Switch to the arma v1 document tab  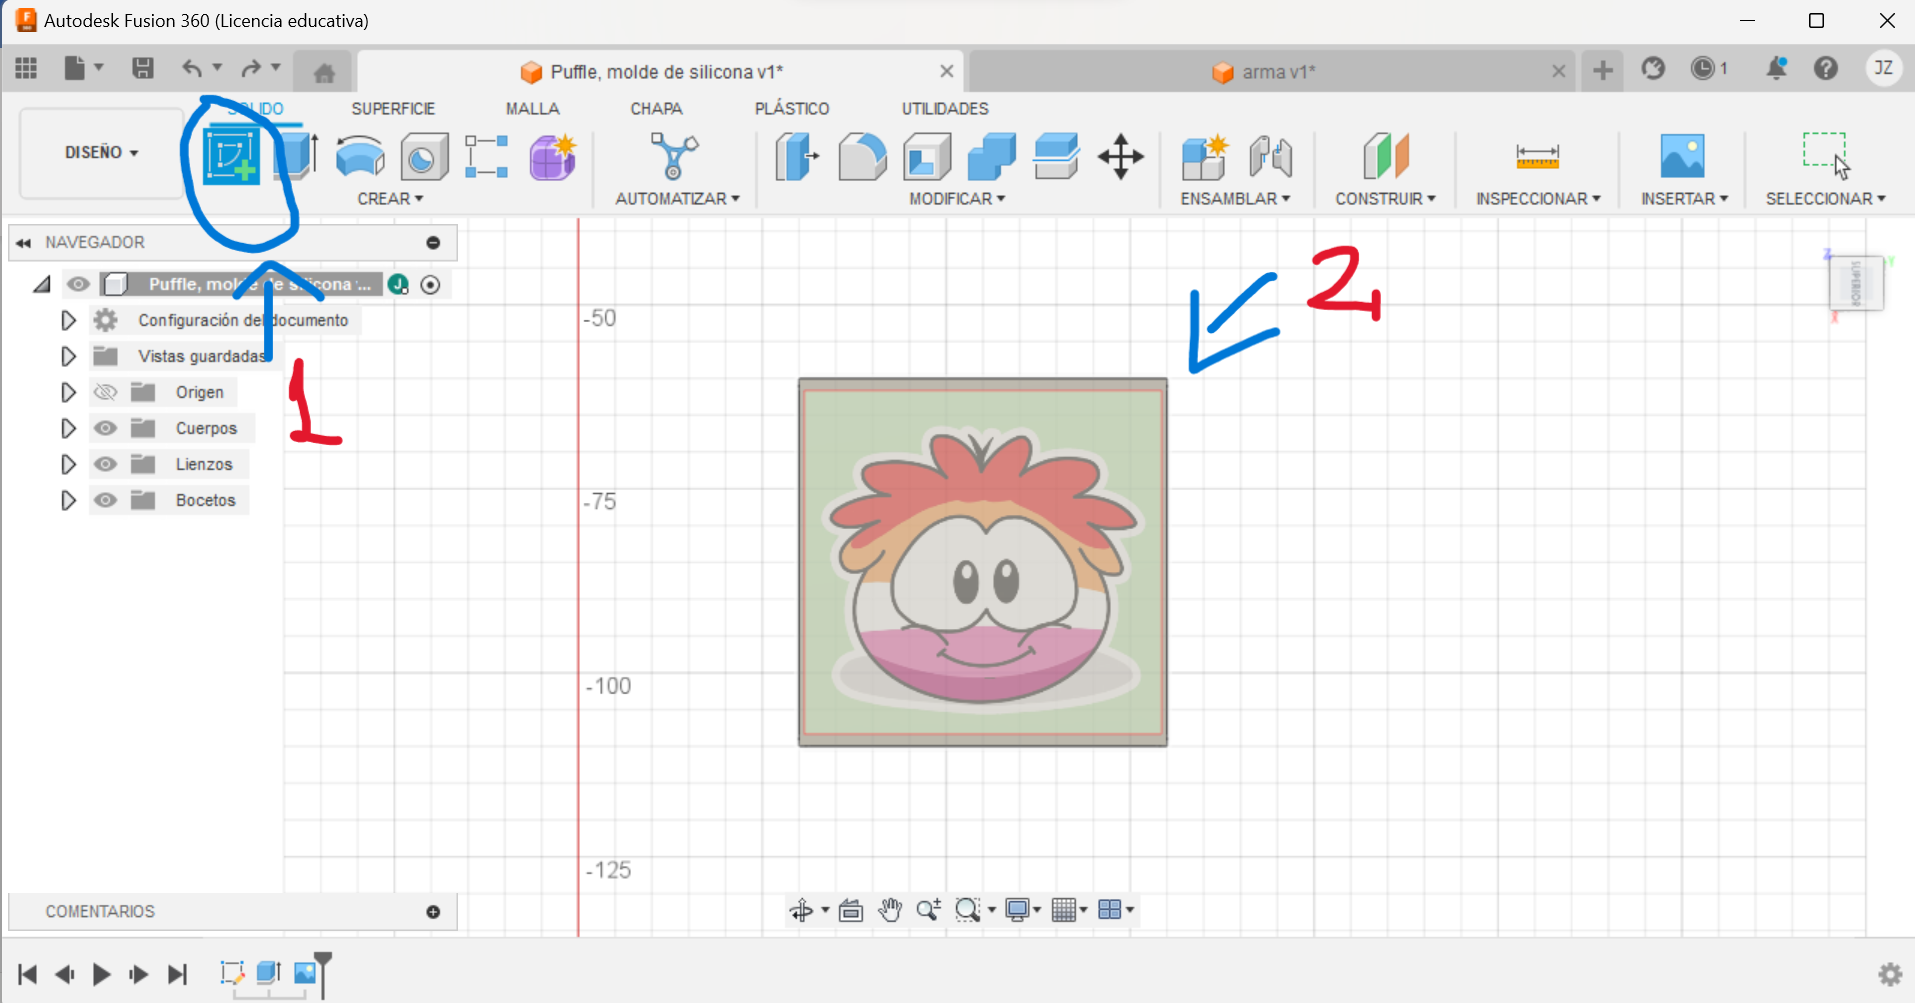[1271, 72]
